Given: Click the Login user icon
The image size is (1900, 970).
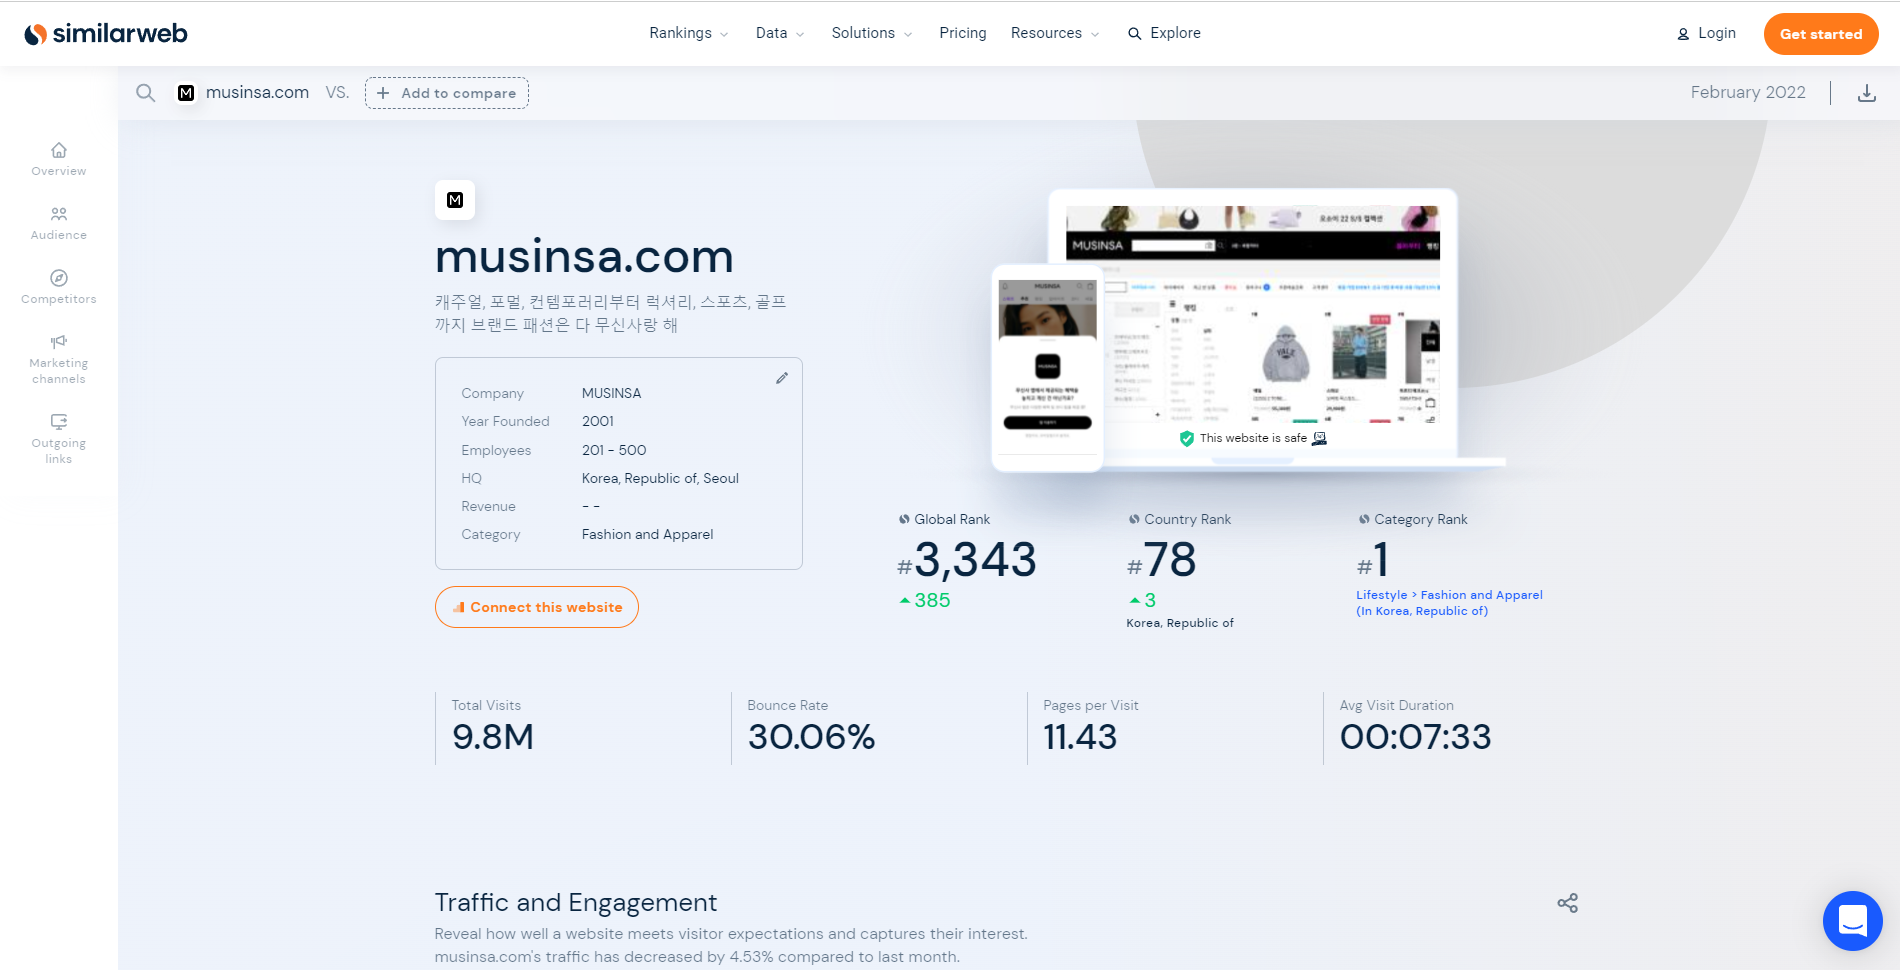Looking at the screenshot, I should point(1683,34).
